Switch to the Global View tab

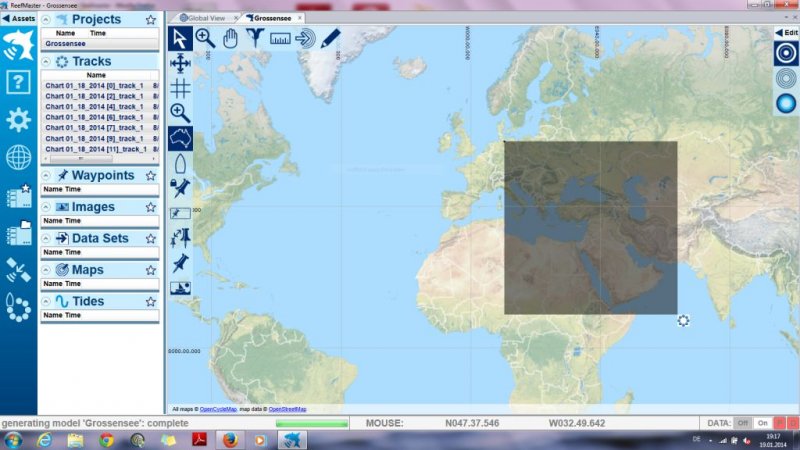tap(205, 18)
